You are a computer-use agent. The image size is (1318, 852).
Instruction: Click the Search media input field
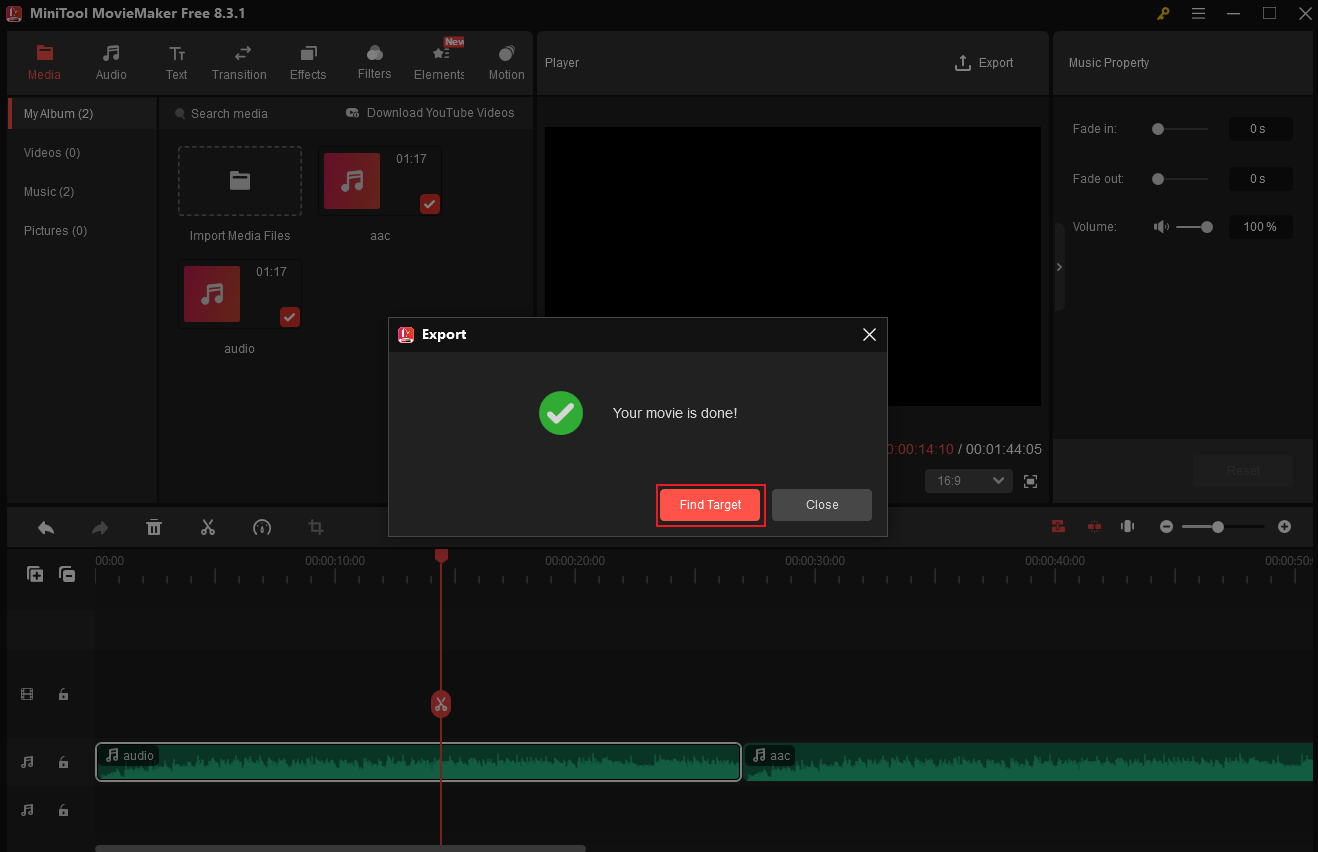pos(232,113)
